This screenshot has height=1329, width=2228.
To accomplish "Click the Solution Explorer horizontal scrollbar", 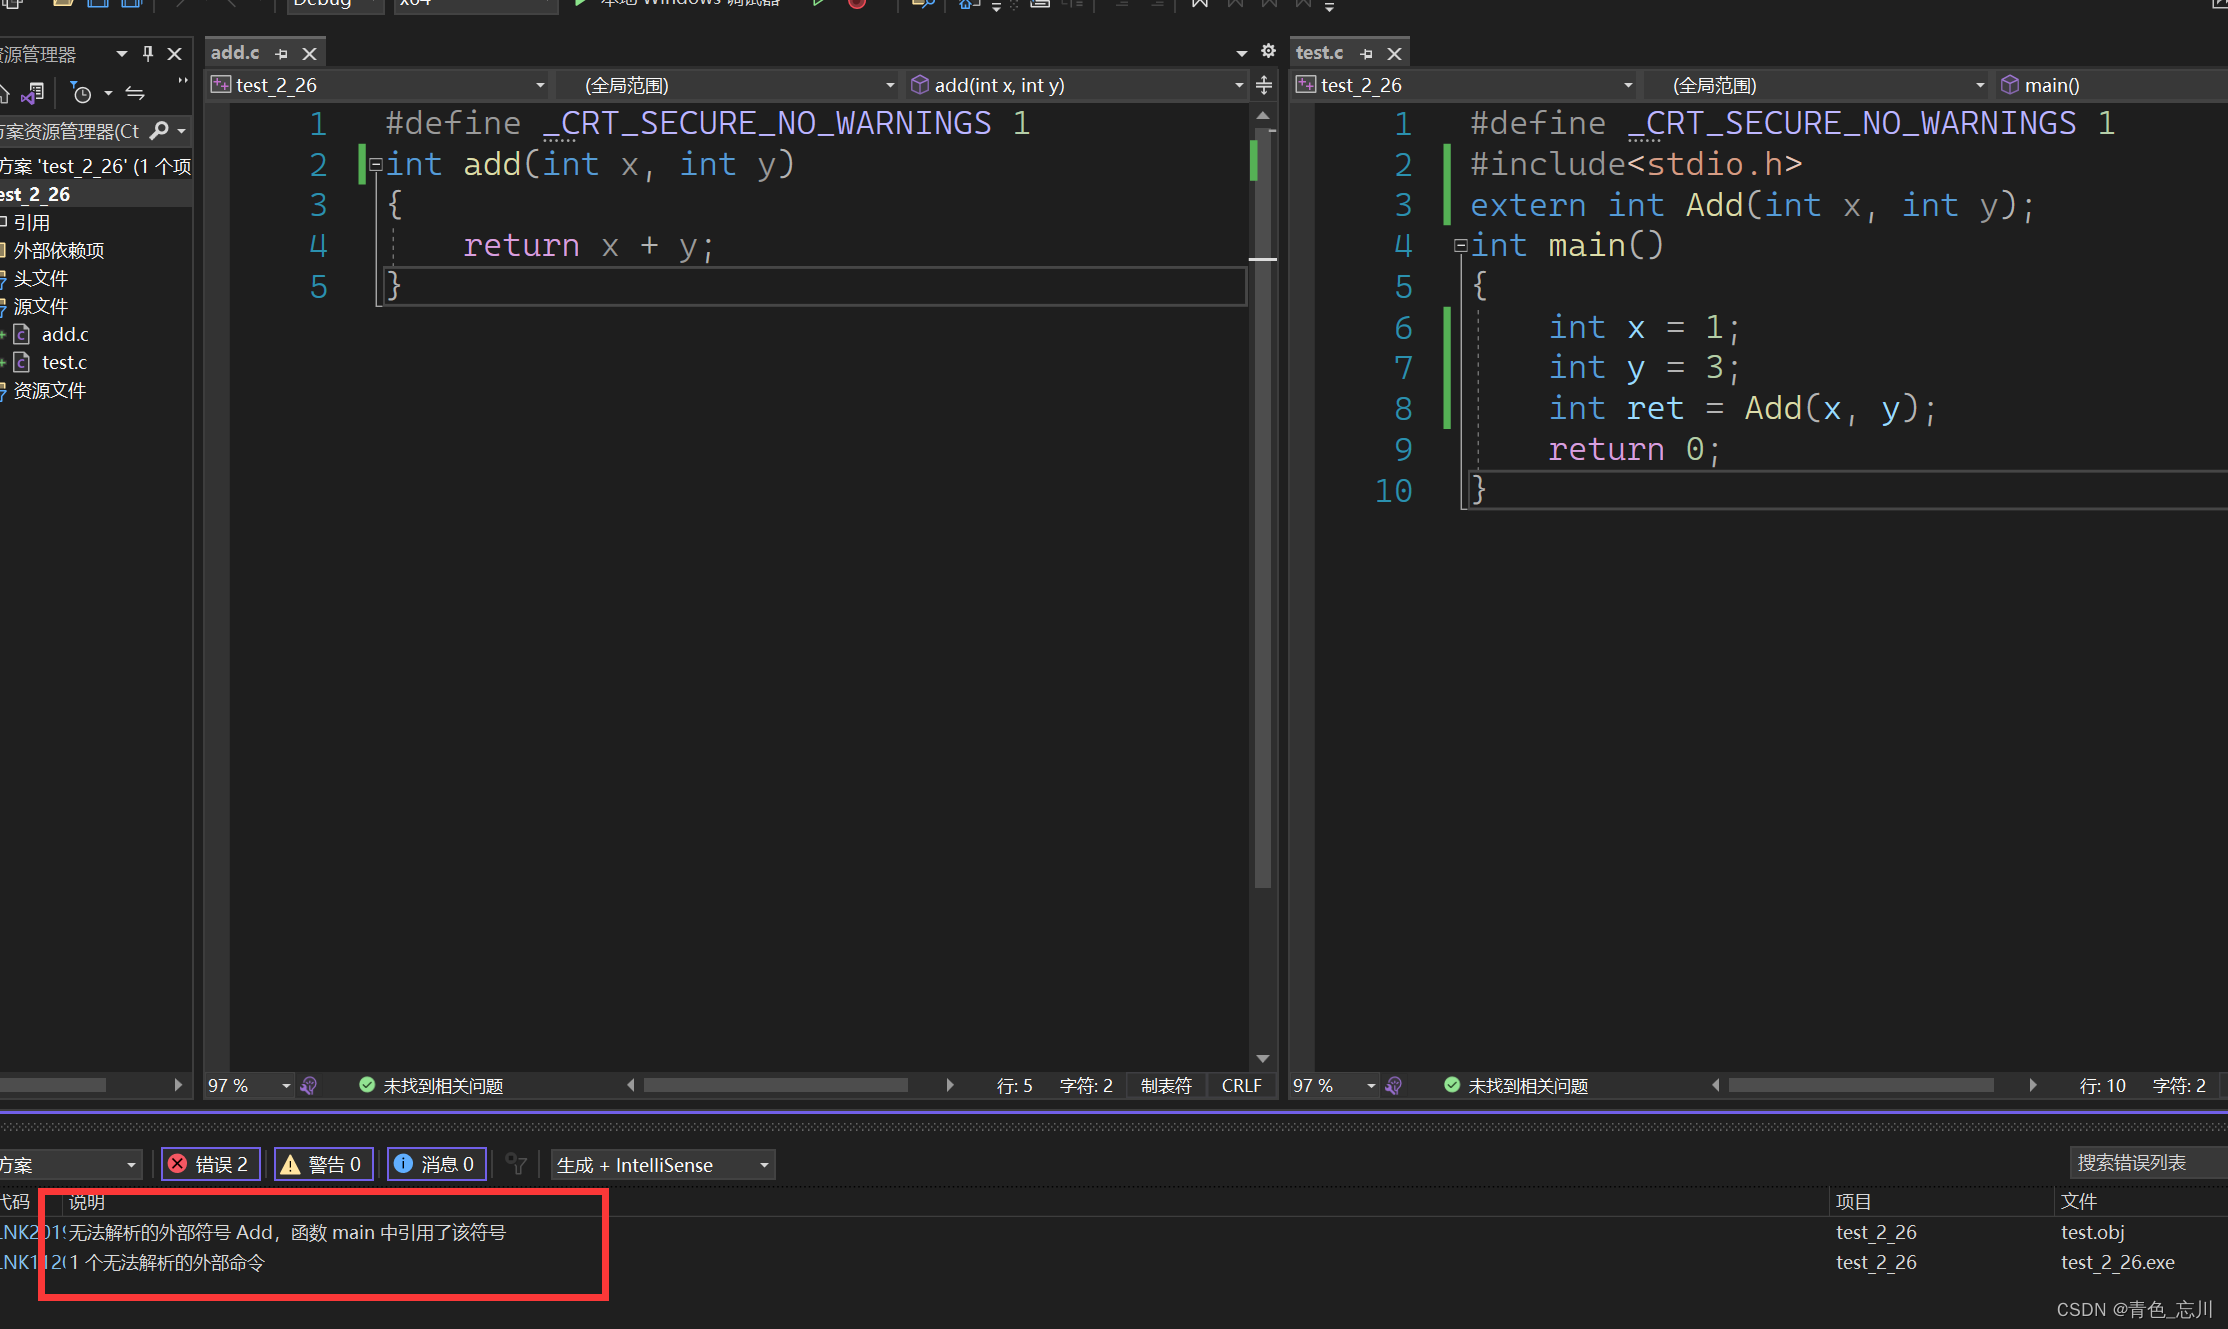I will (52, 1085).
